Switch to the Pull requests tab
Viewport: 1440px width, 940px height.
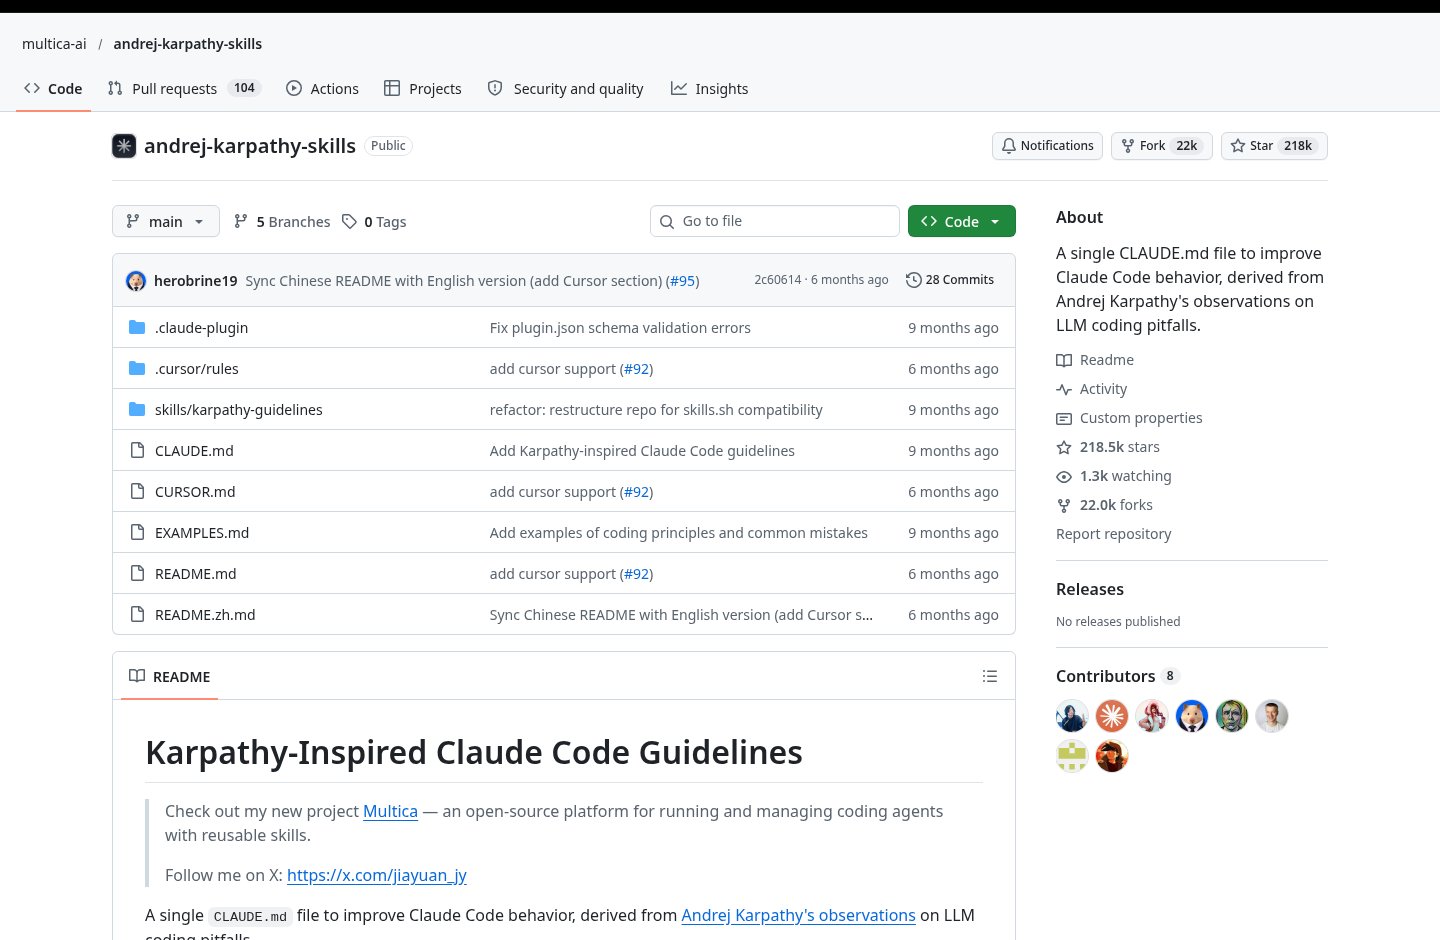[x=185, y=88]
